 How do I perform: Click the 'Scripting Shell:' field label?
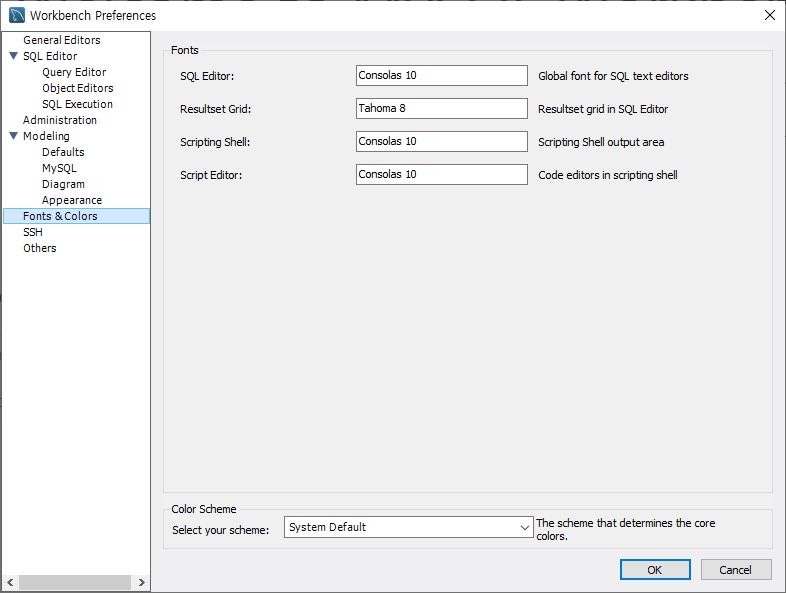tap(215, 142)
